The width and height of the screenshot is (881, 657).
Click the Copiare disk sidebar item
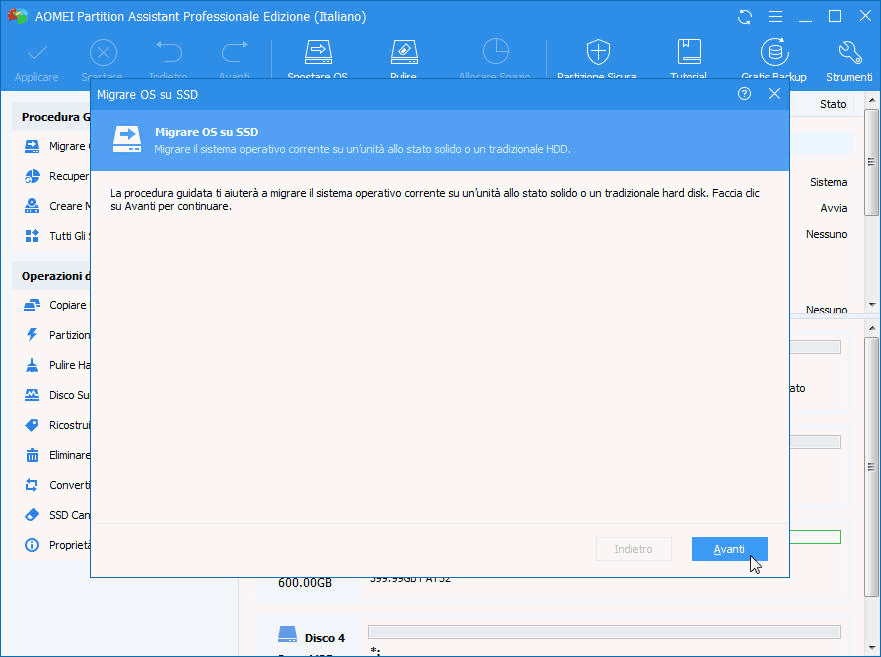click(56, 305)
